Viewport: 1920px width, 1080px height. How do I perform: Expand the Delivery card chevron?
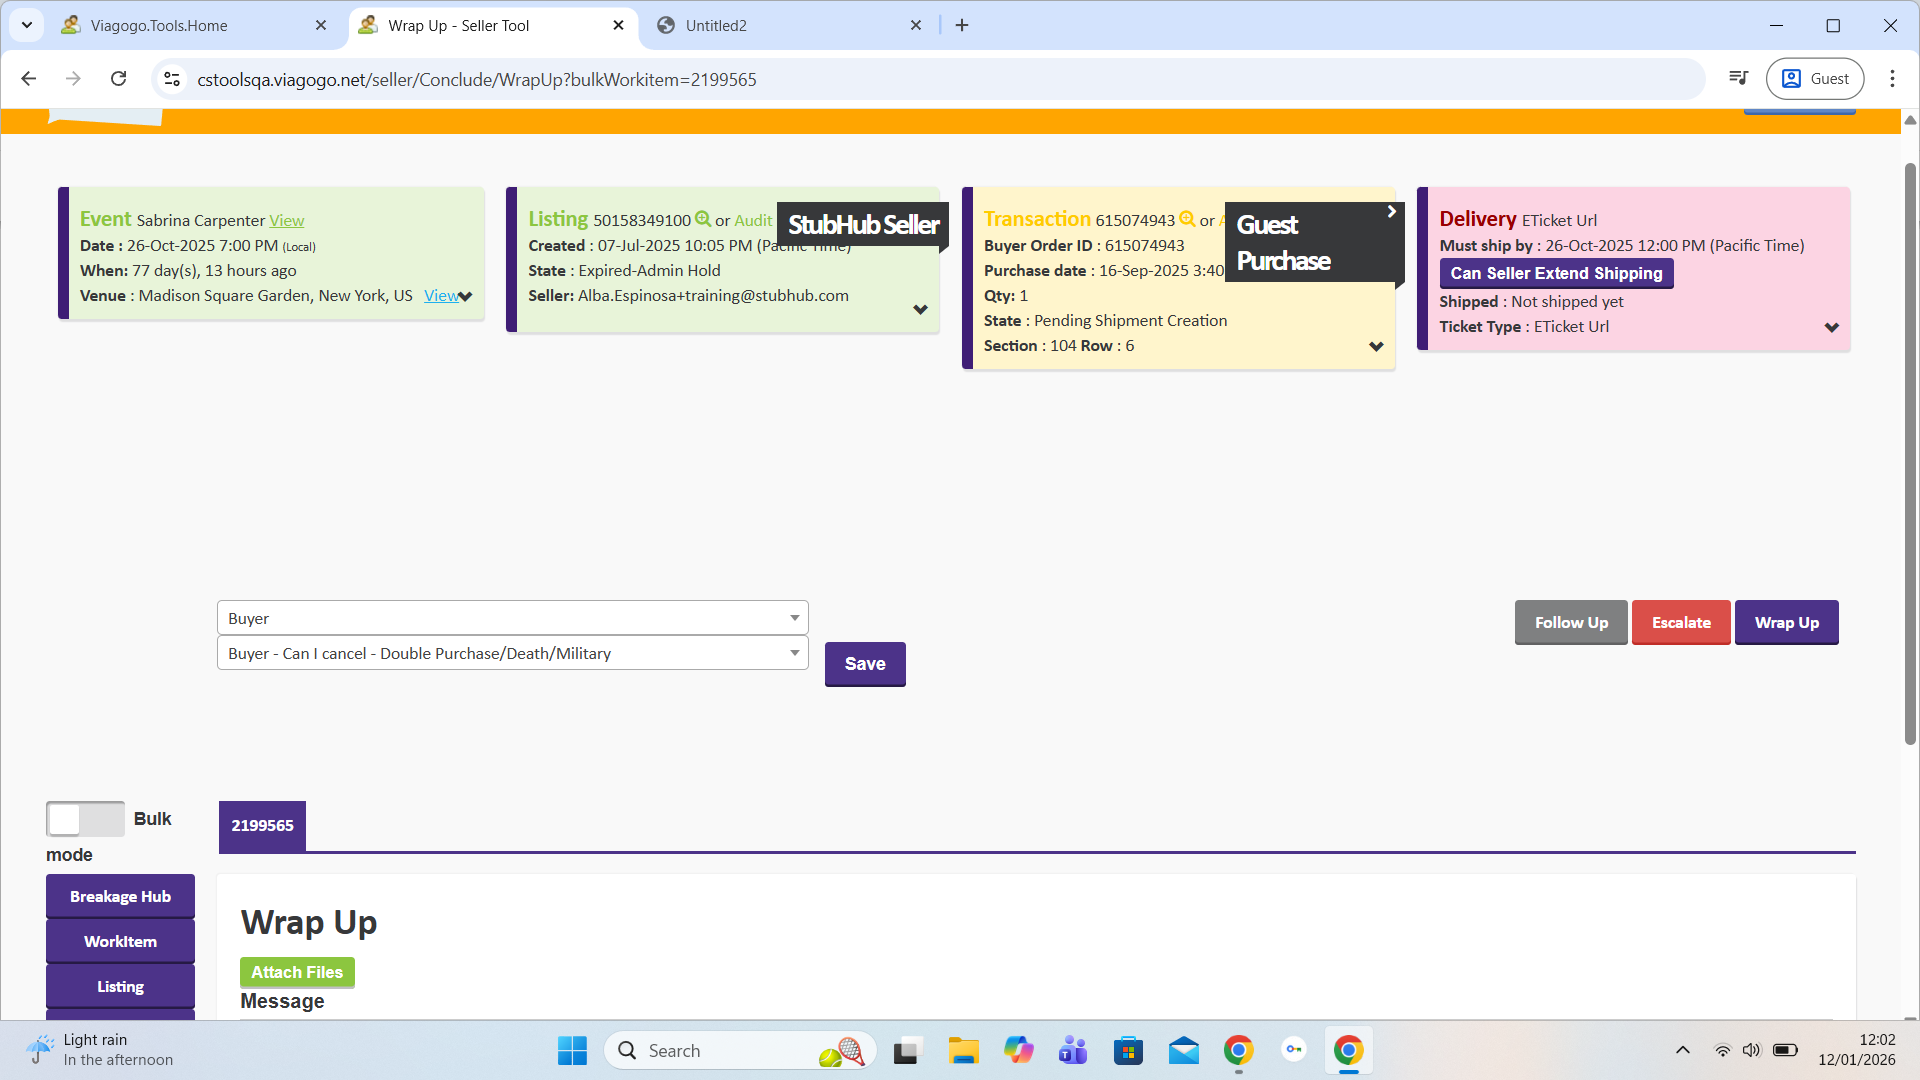[x=1831, y=328]
